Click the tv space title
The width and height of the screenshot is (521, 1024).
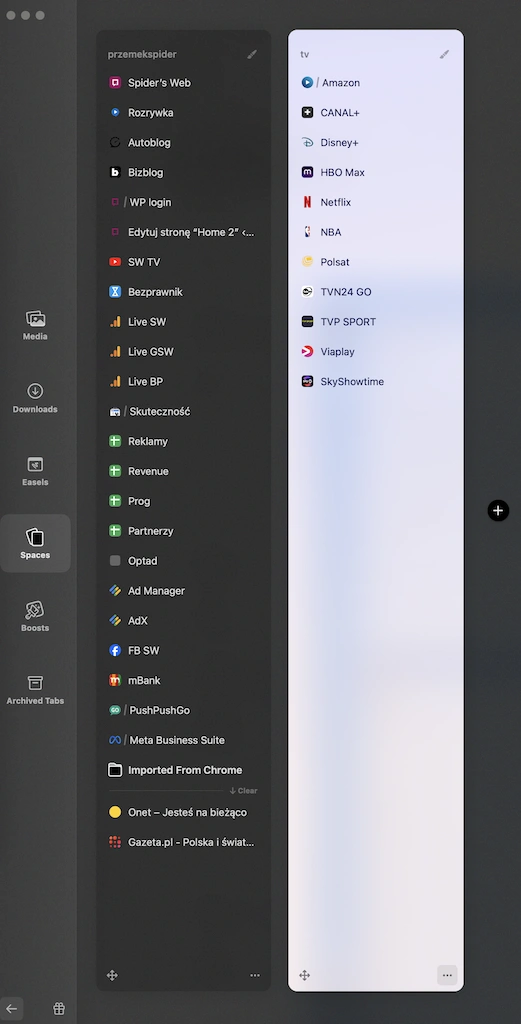(x=304, y=54)
